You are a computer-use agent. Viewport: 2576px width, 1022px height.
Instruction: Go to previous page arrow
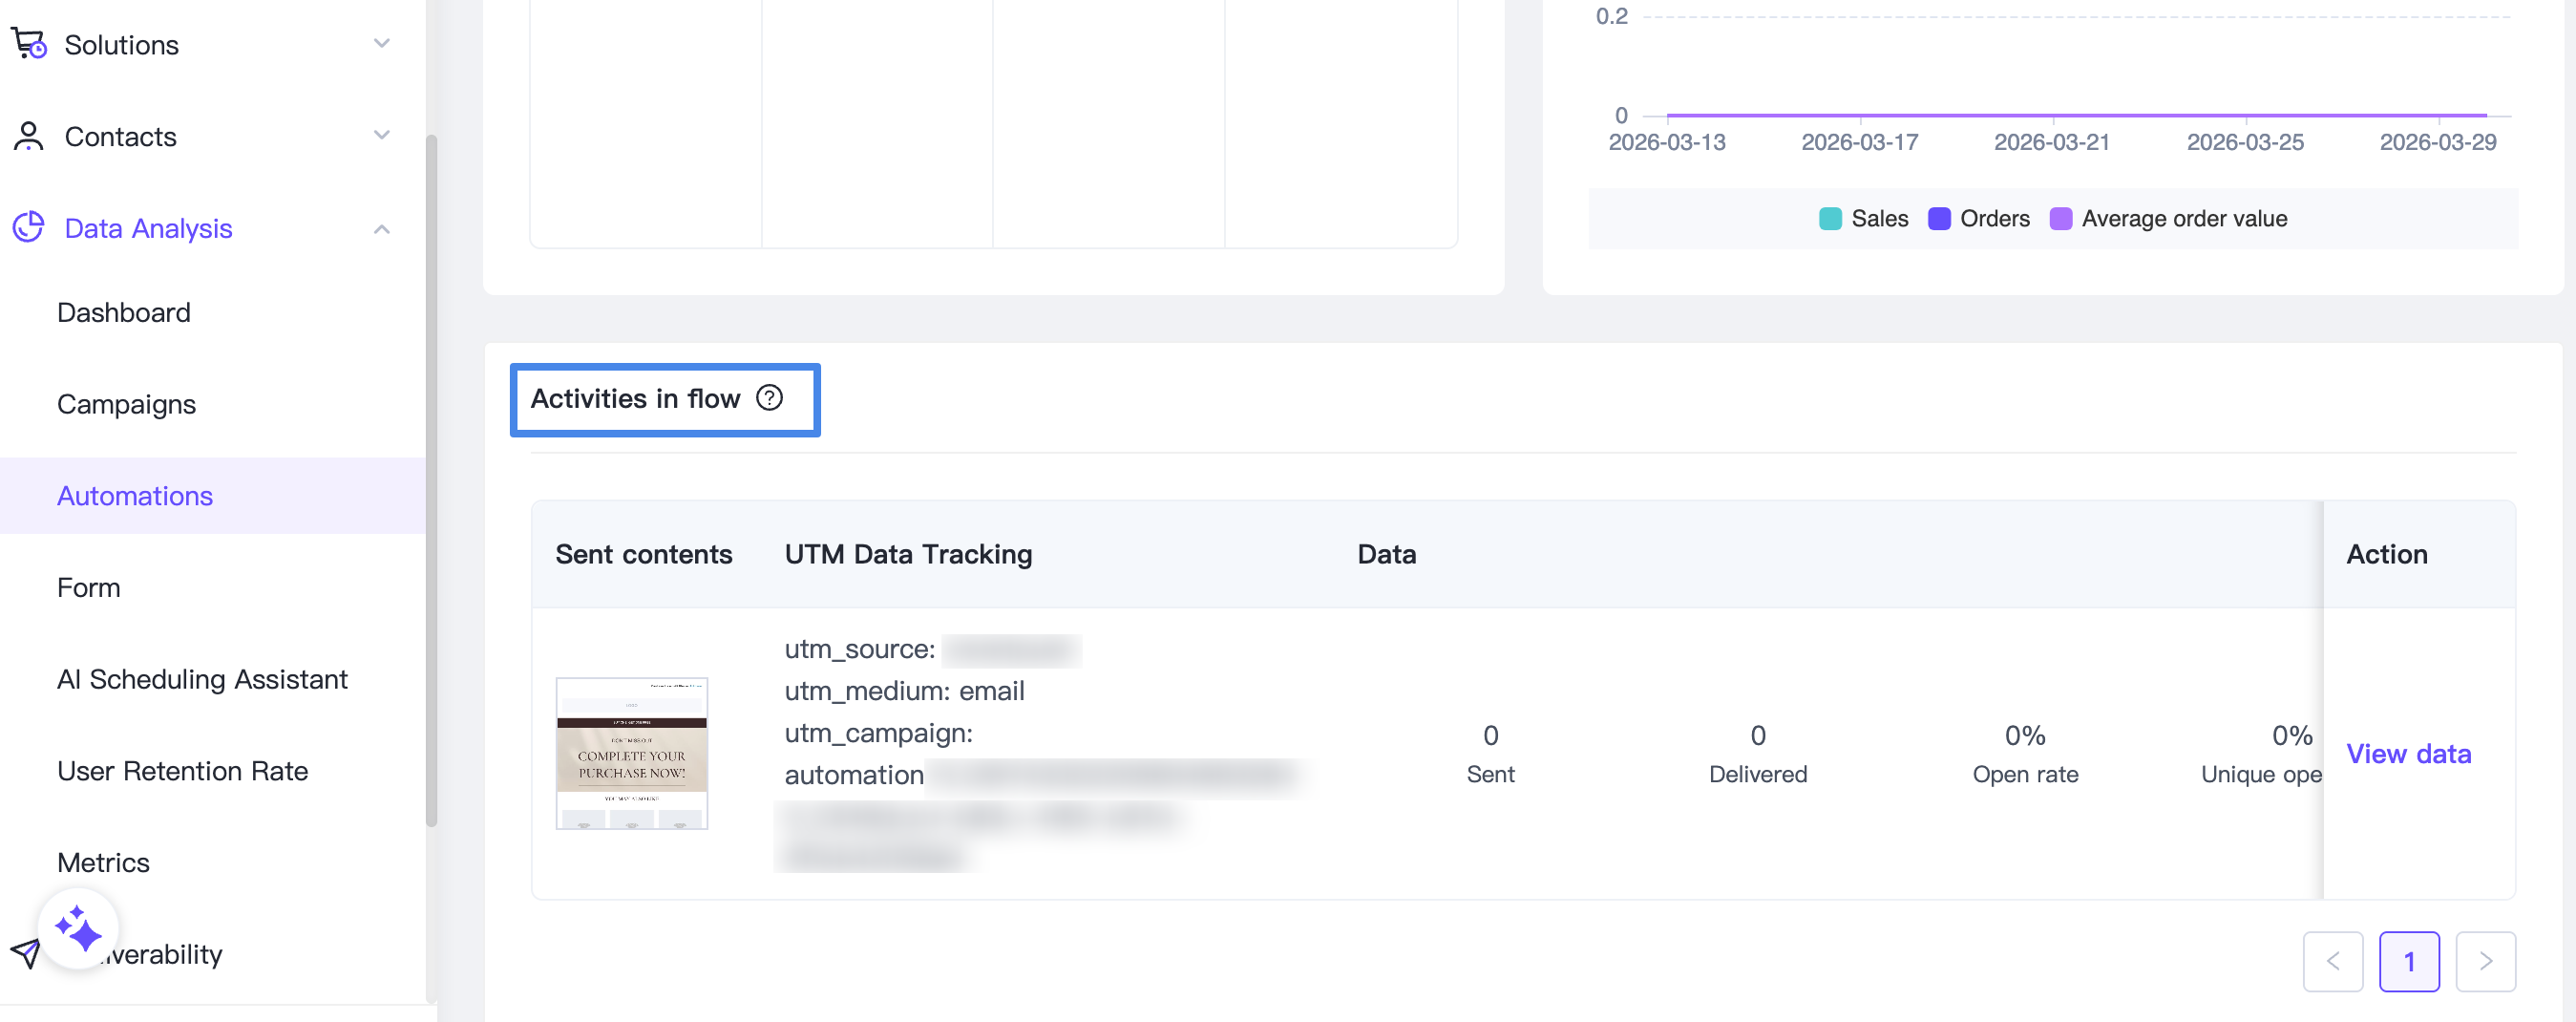tap(2332, 961)
